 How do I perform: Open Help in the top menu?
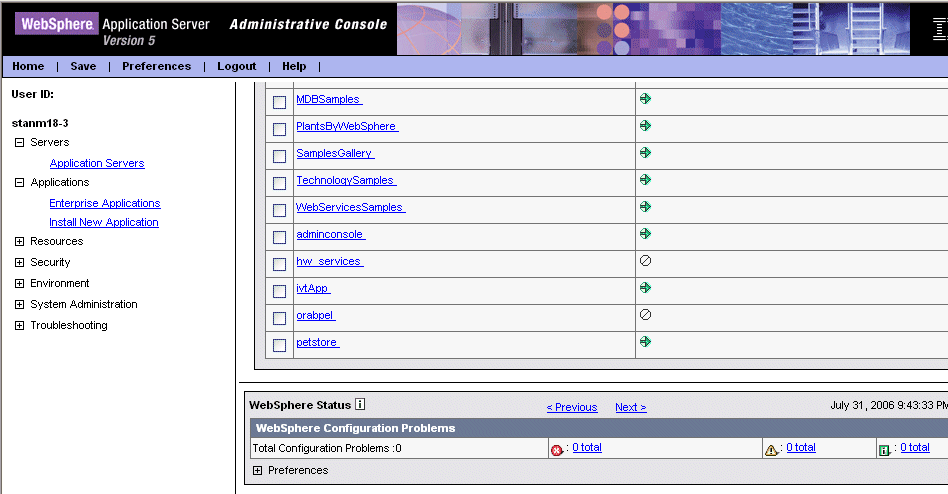click(x=294, y=66)
